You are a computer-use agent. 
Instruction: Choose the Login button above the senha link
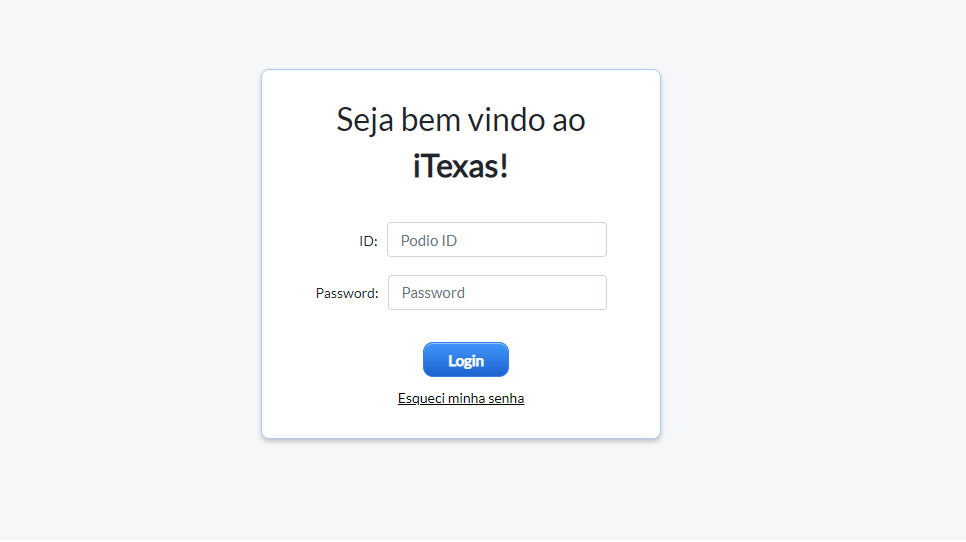(466, 360)
